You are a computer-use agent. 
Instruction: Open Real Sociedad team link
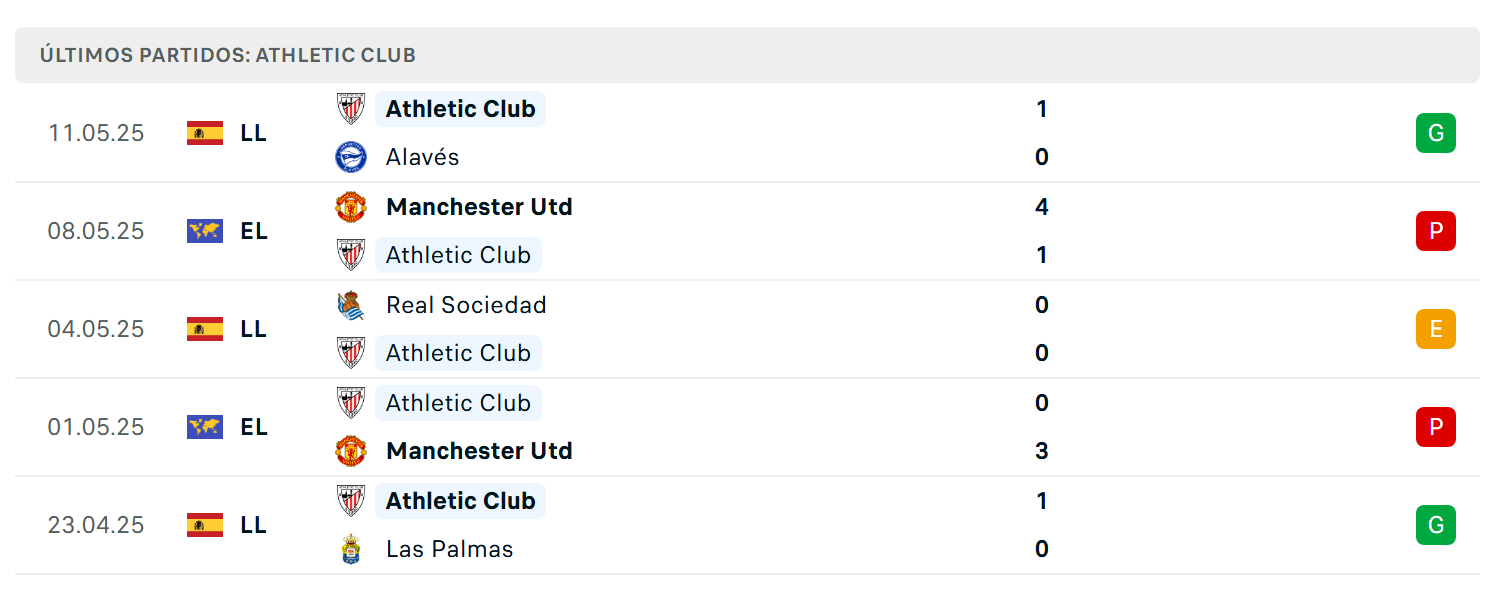pos(466,305)
